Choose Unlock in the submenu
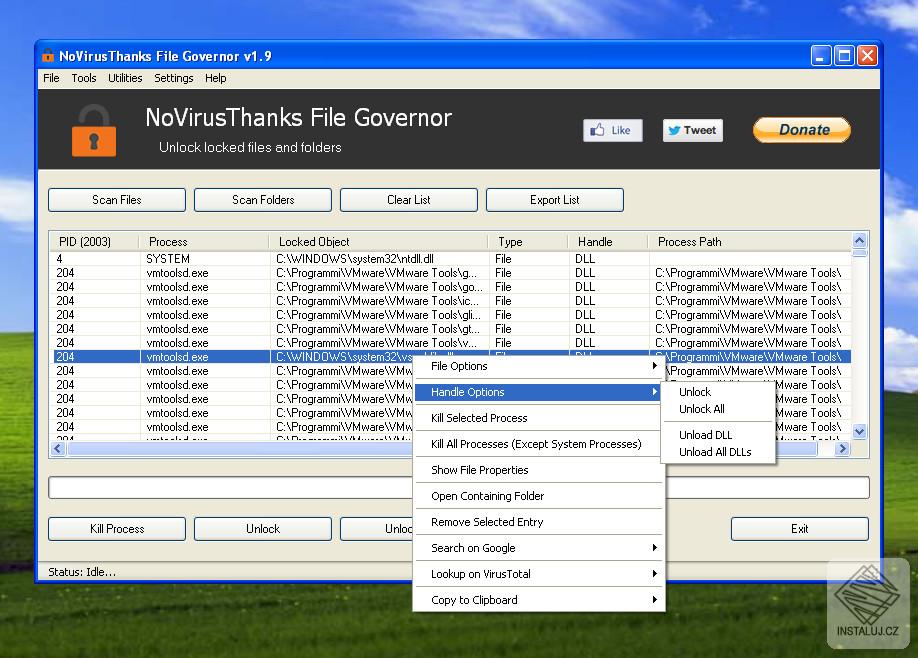 pyautogui.click(x=718, y=392)
